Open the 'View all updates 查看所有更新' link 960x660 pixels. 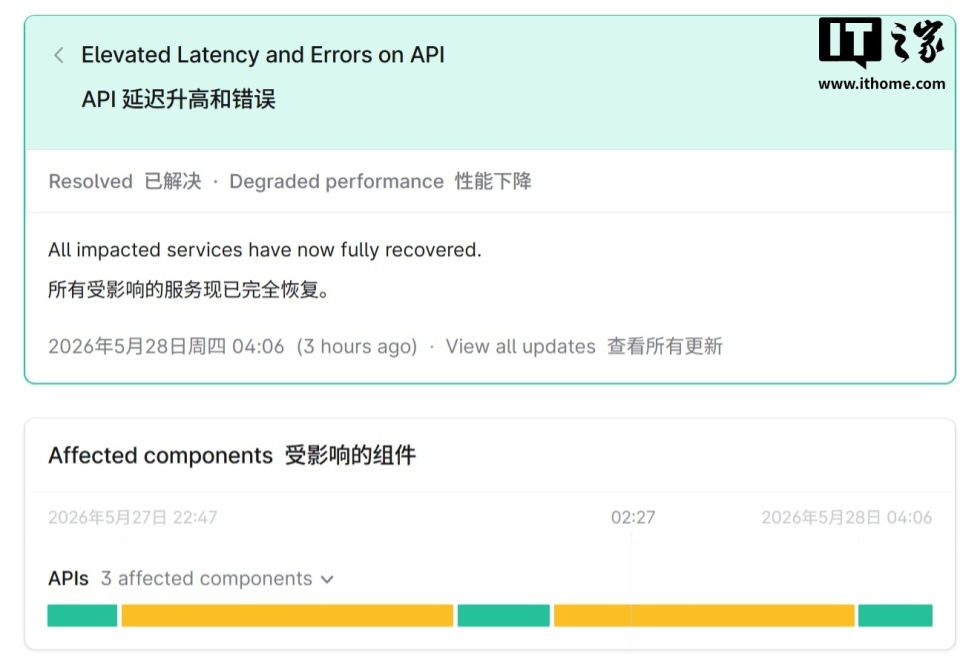584,347
